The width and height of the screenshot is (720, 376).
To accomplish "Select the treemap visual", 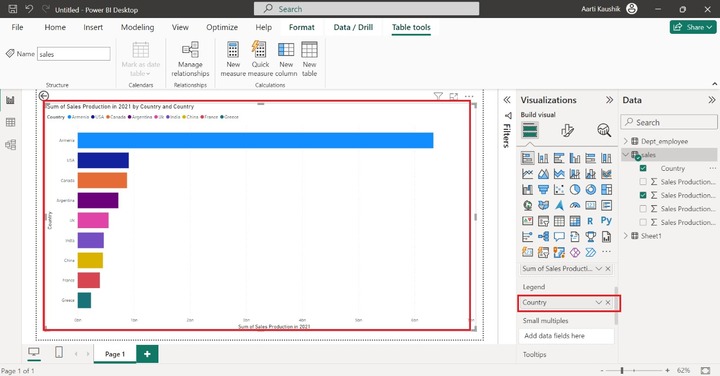I will pos(606,190).
